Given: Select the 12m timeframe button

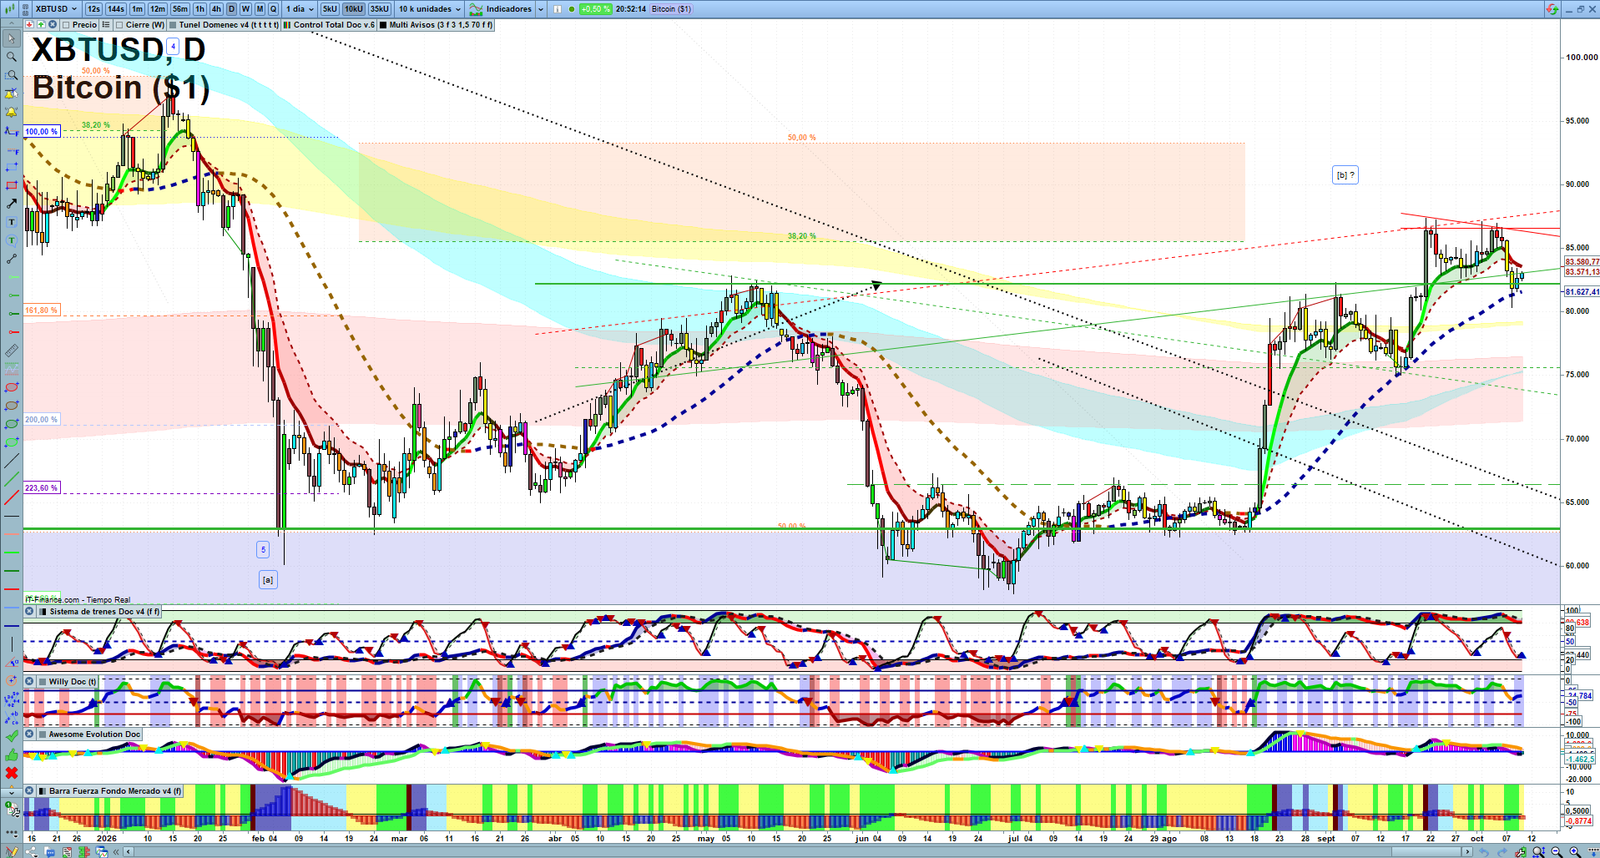Looking at the screenshot, I should pyautogui.click(x=157, y=9).
